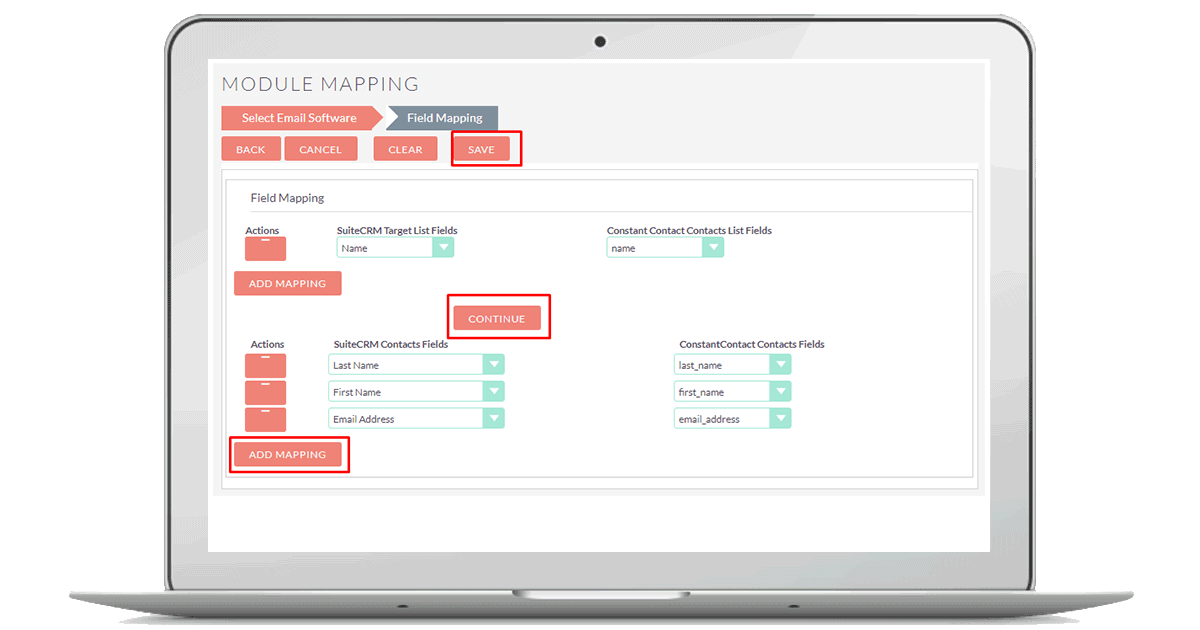Screen dimensions: 1200x630
Task: Clear the mapping fields
Action: (405, 149)
